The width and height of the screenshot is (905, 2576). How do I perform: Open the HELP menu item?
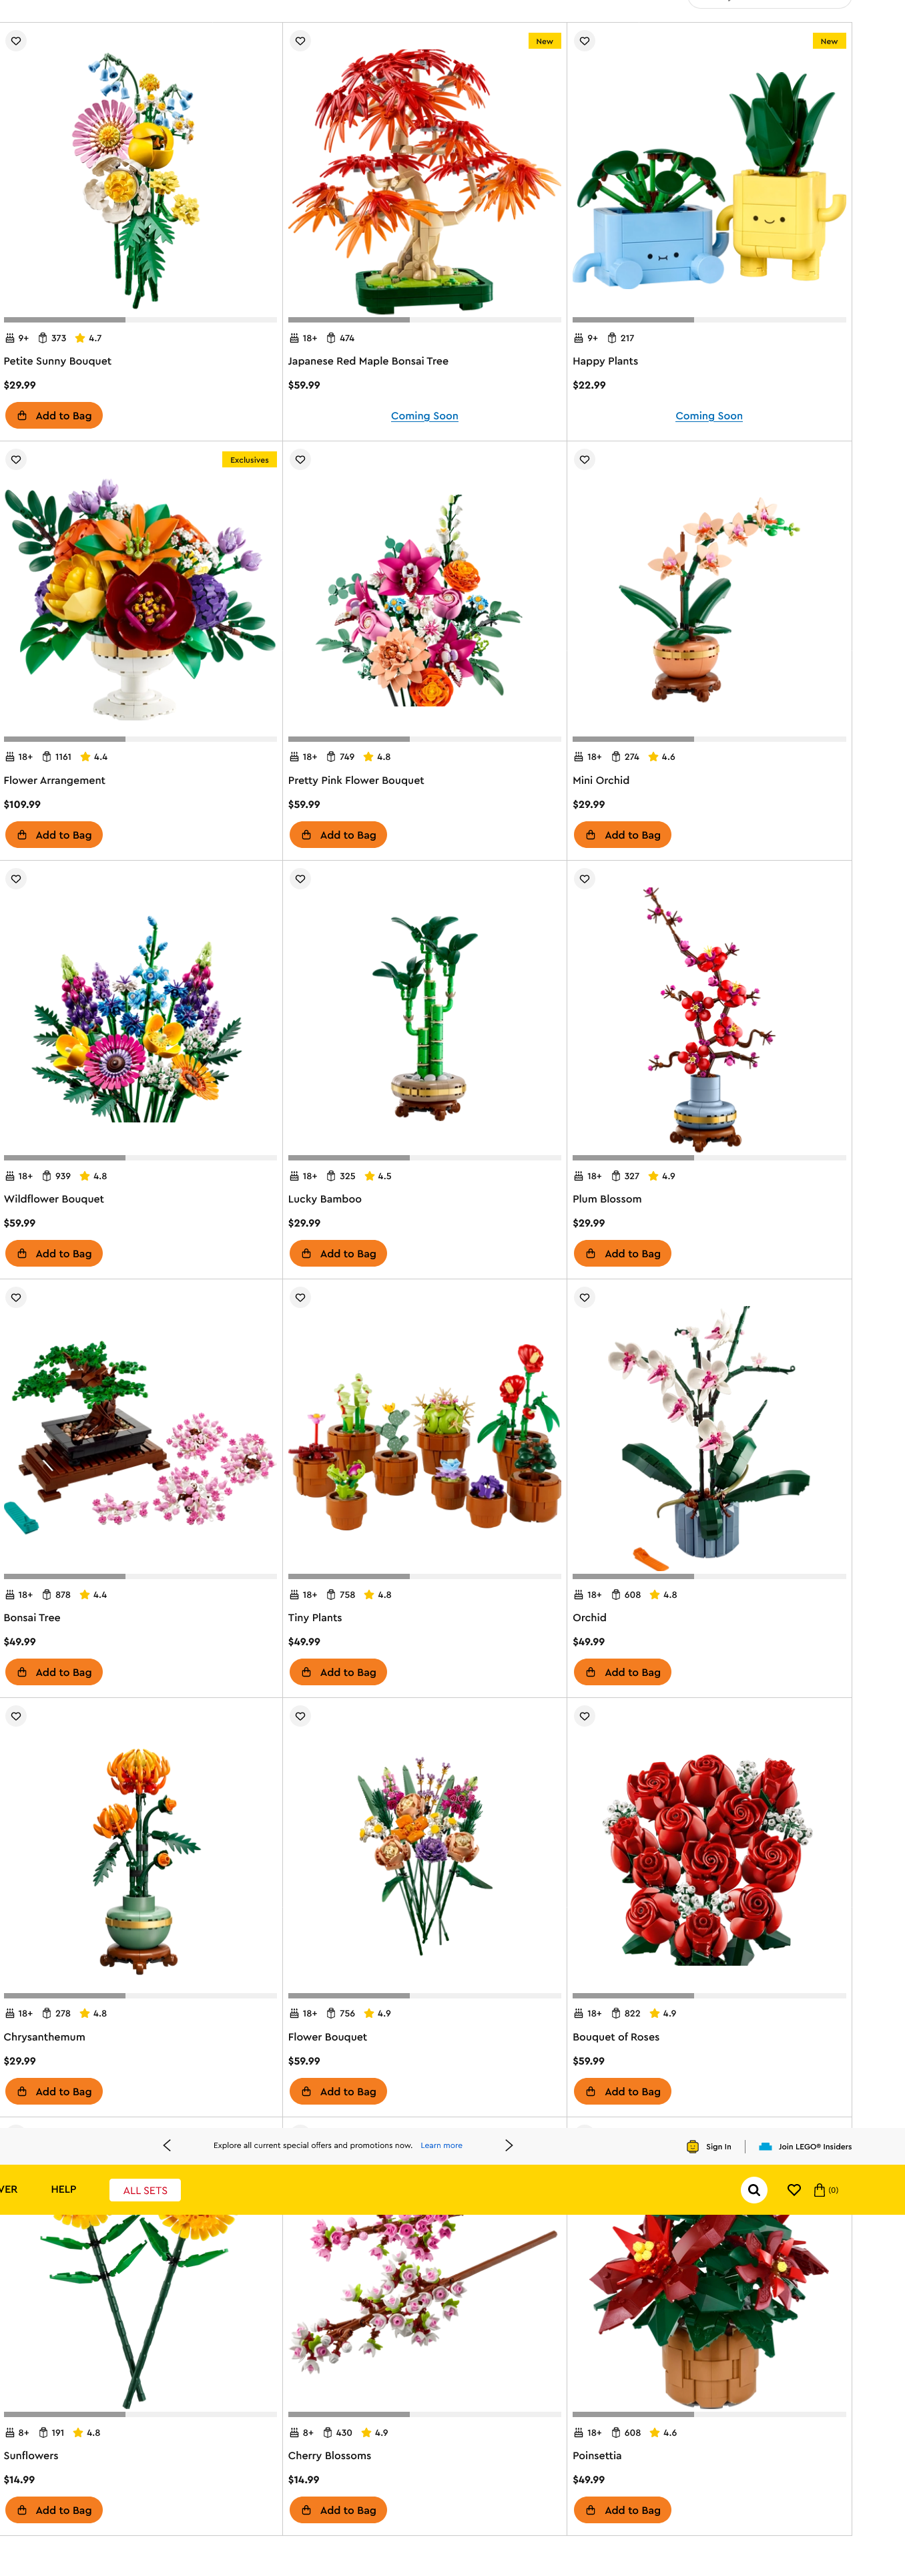tap(64, 2189)
